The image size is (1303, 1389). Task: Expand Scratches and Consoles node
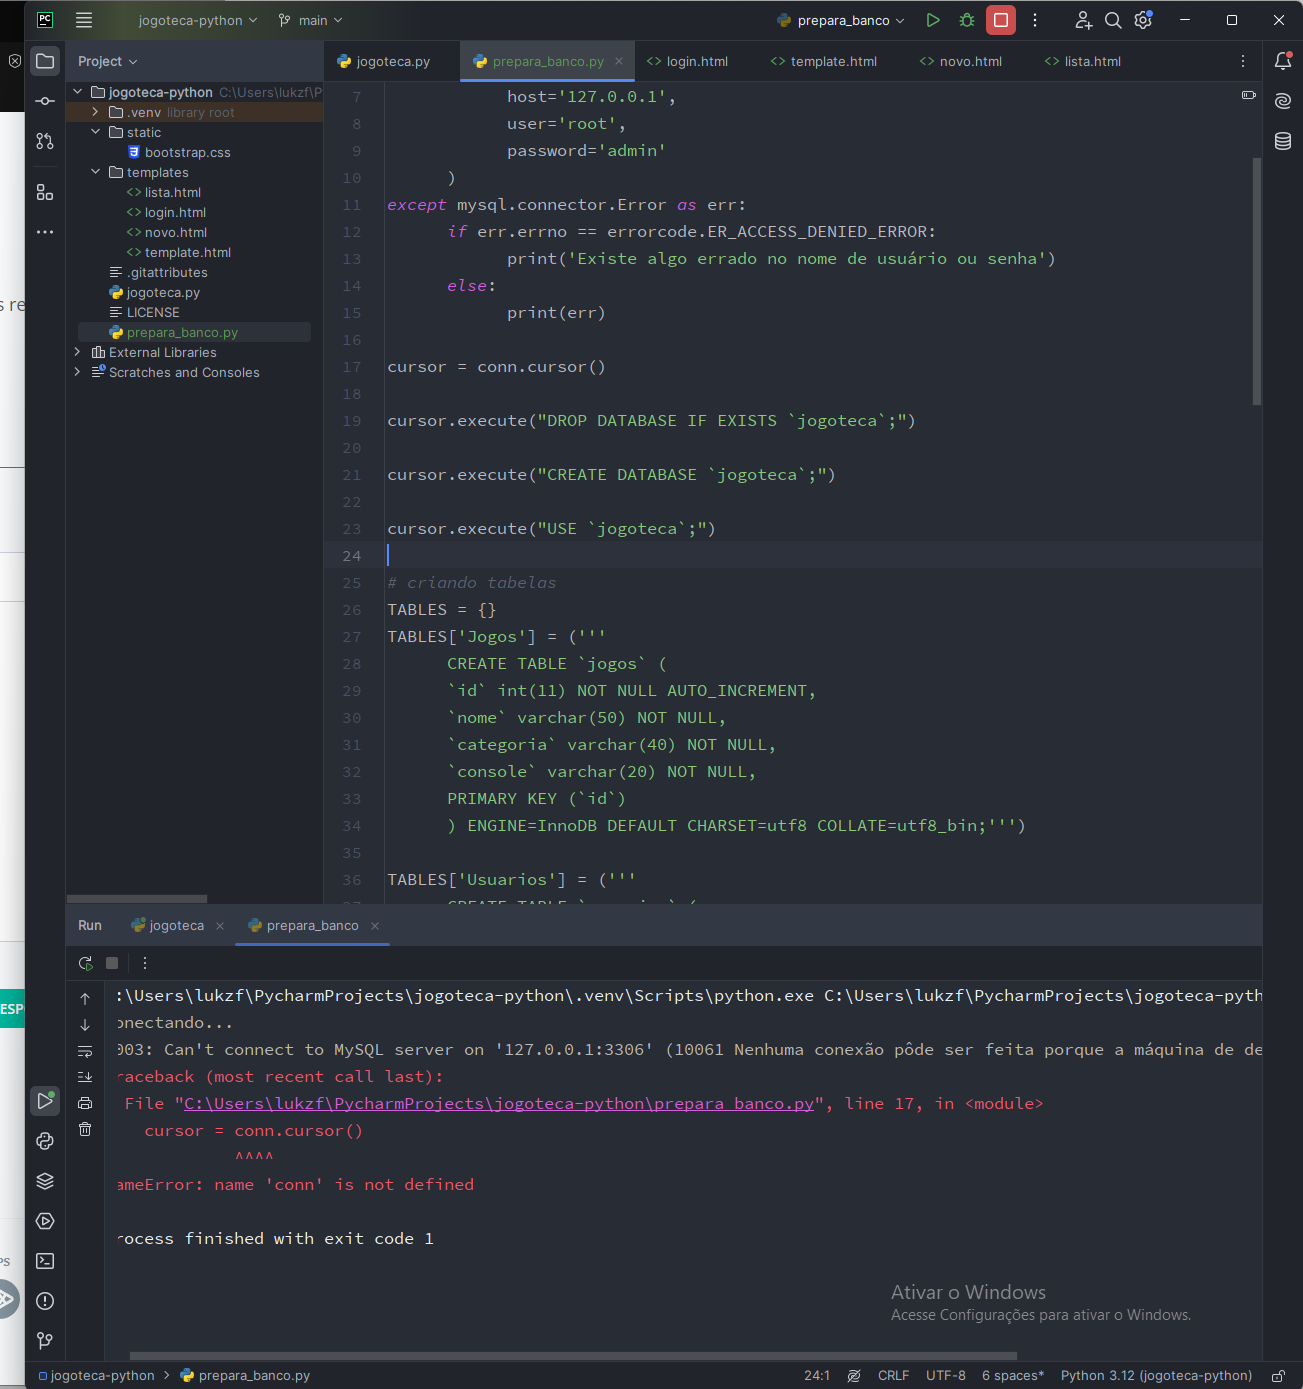click(78, 372)
